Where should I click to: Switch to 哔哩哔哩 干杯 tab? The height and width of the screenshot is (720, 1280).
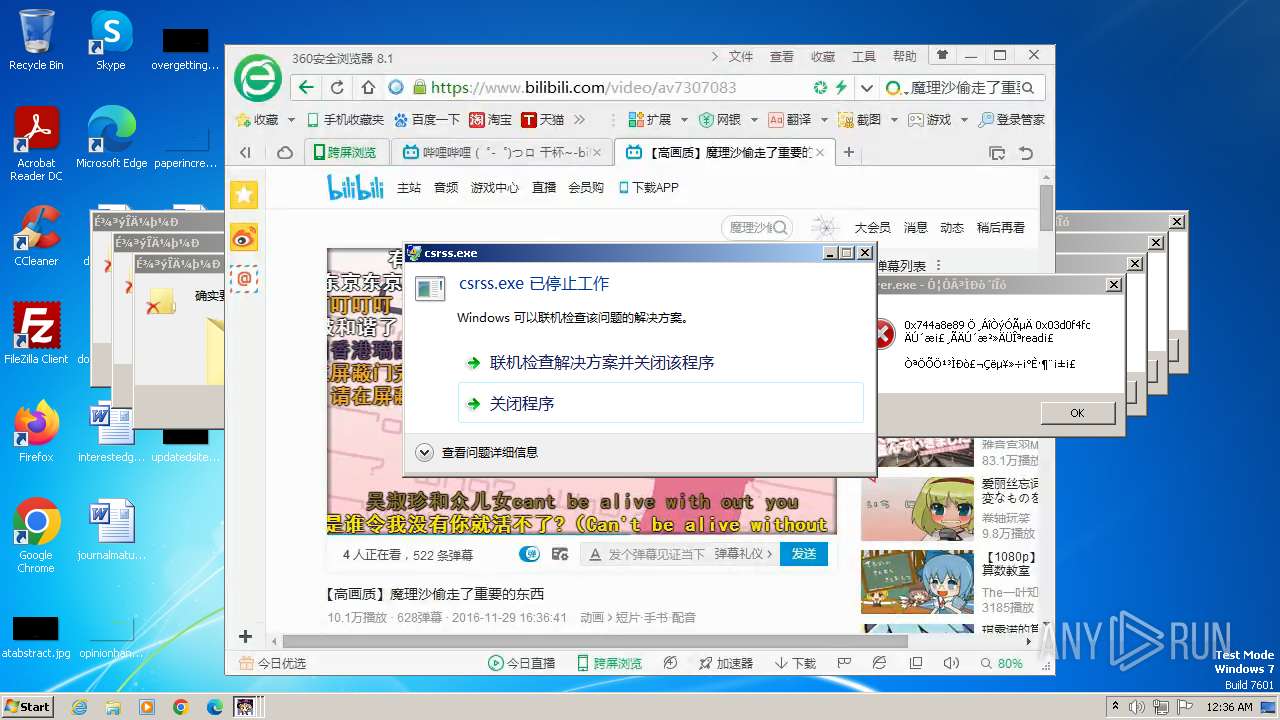coord(502,153)
